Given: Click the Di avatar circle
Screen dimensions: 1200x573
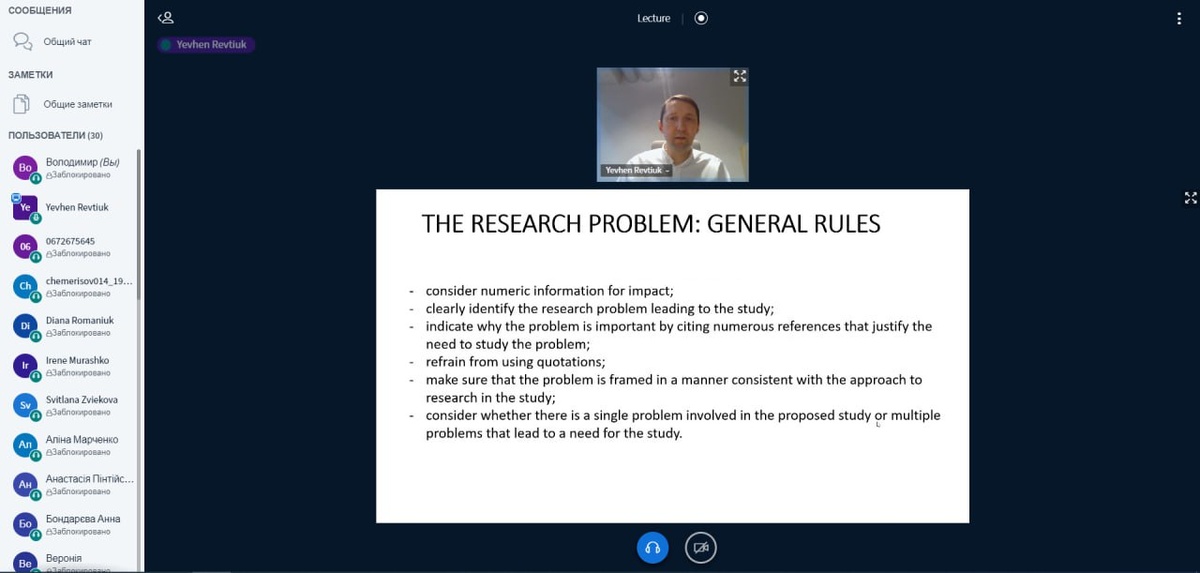Looking at the screenshot, I should click(25, 326).
